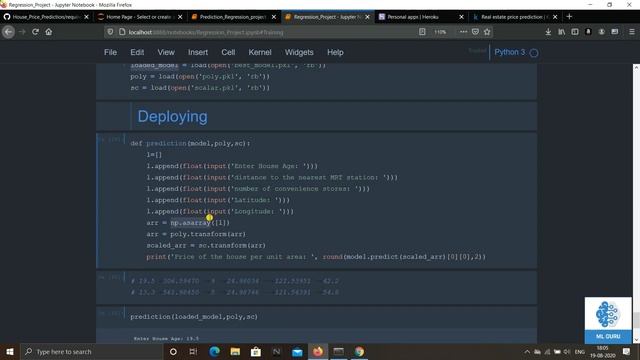Screen dimensions: 640x360
Task: Launch Microsoft Edge from taskbar
Action: pyautogui.click(x=214, y=351)
